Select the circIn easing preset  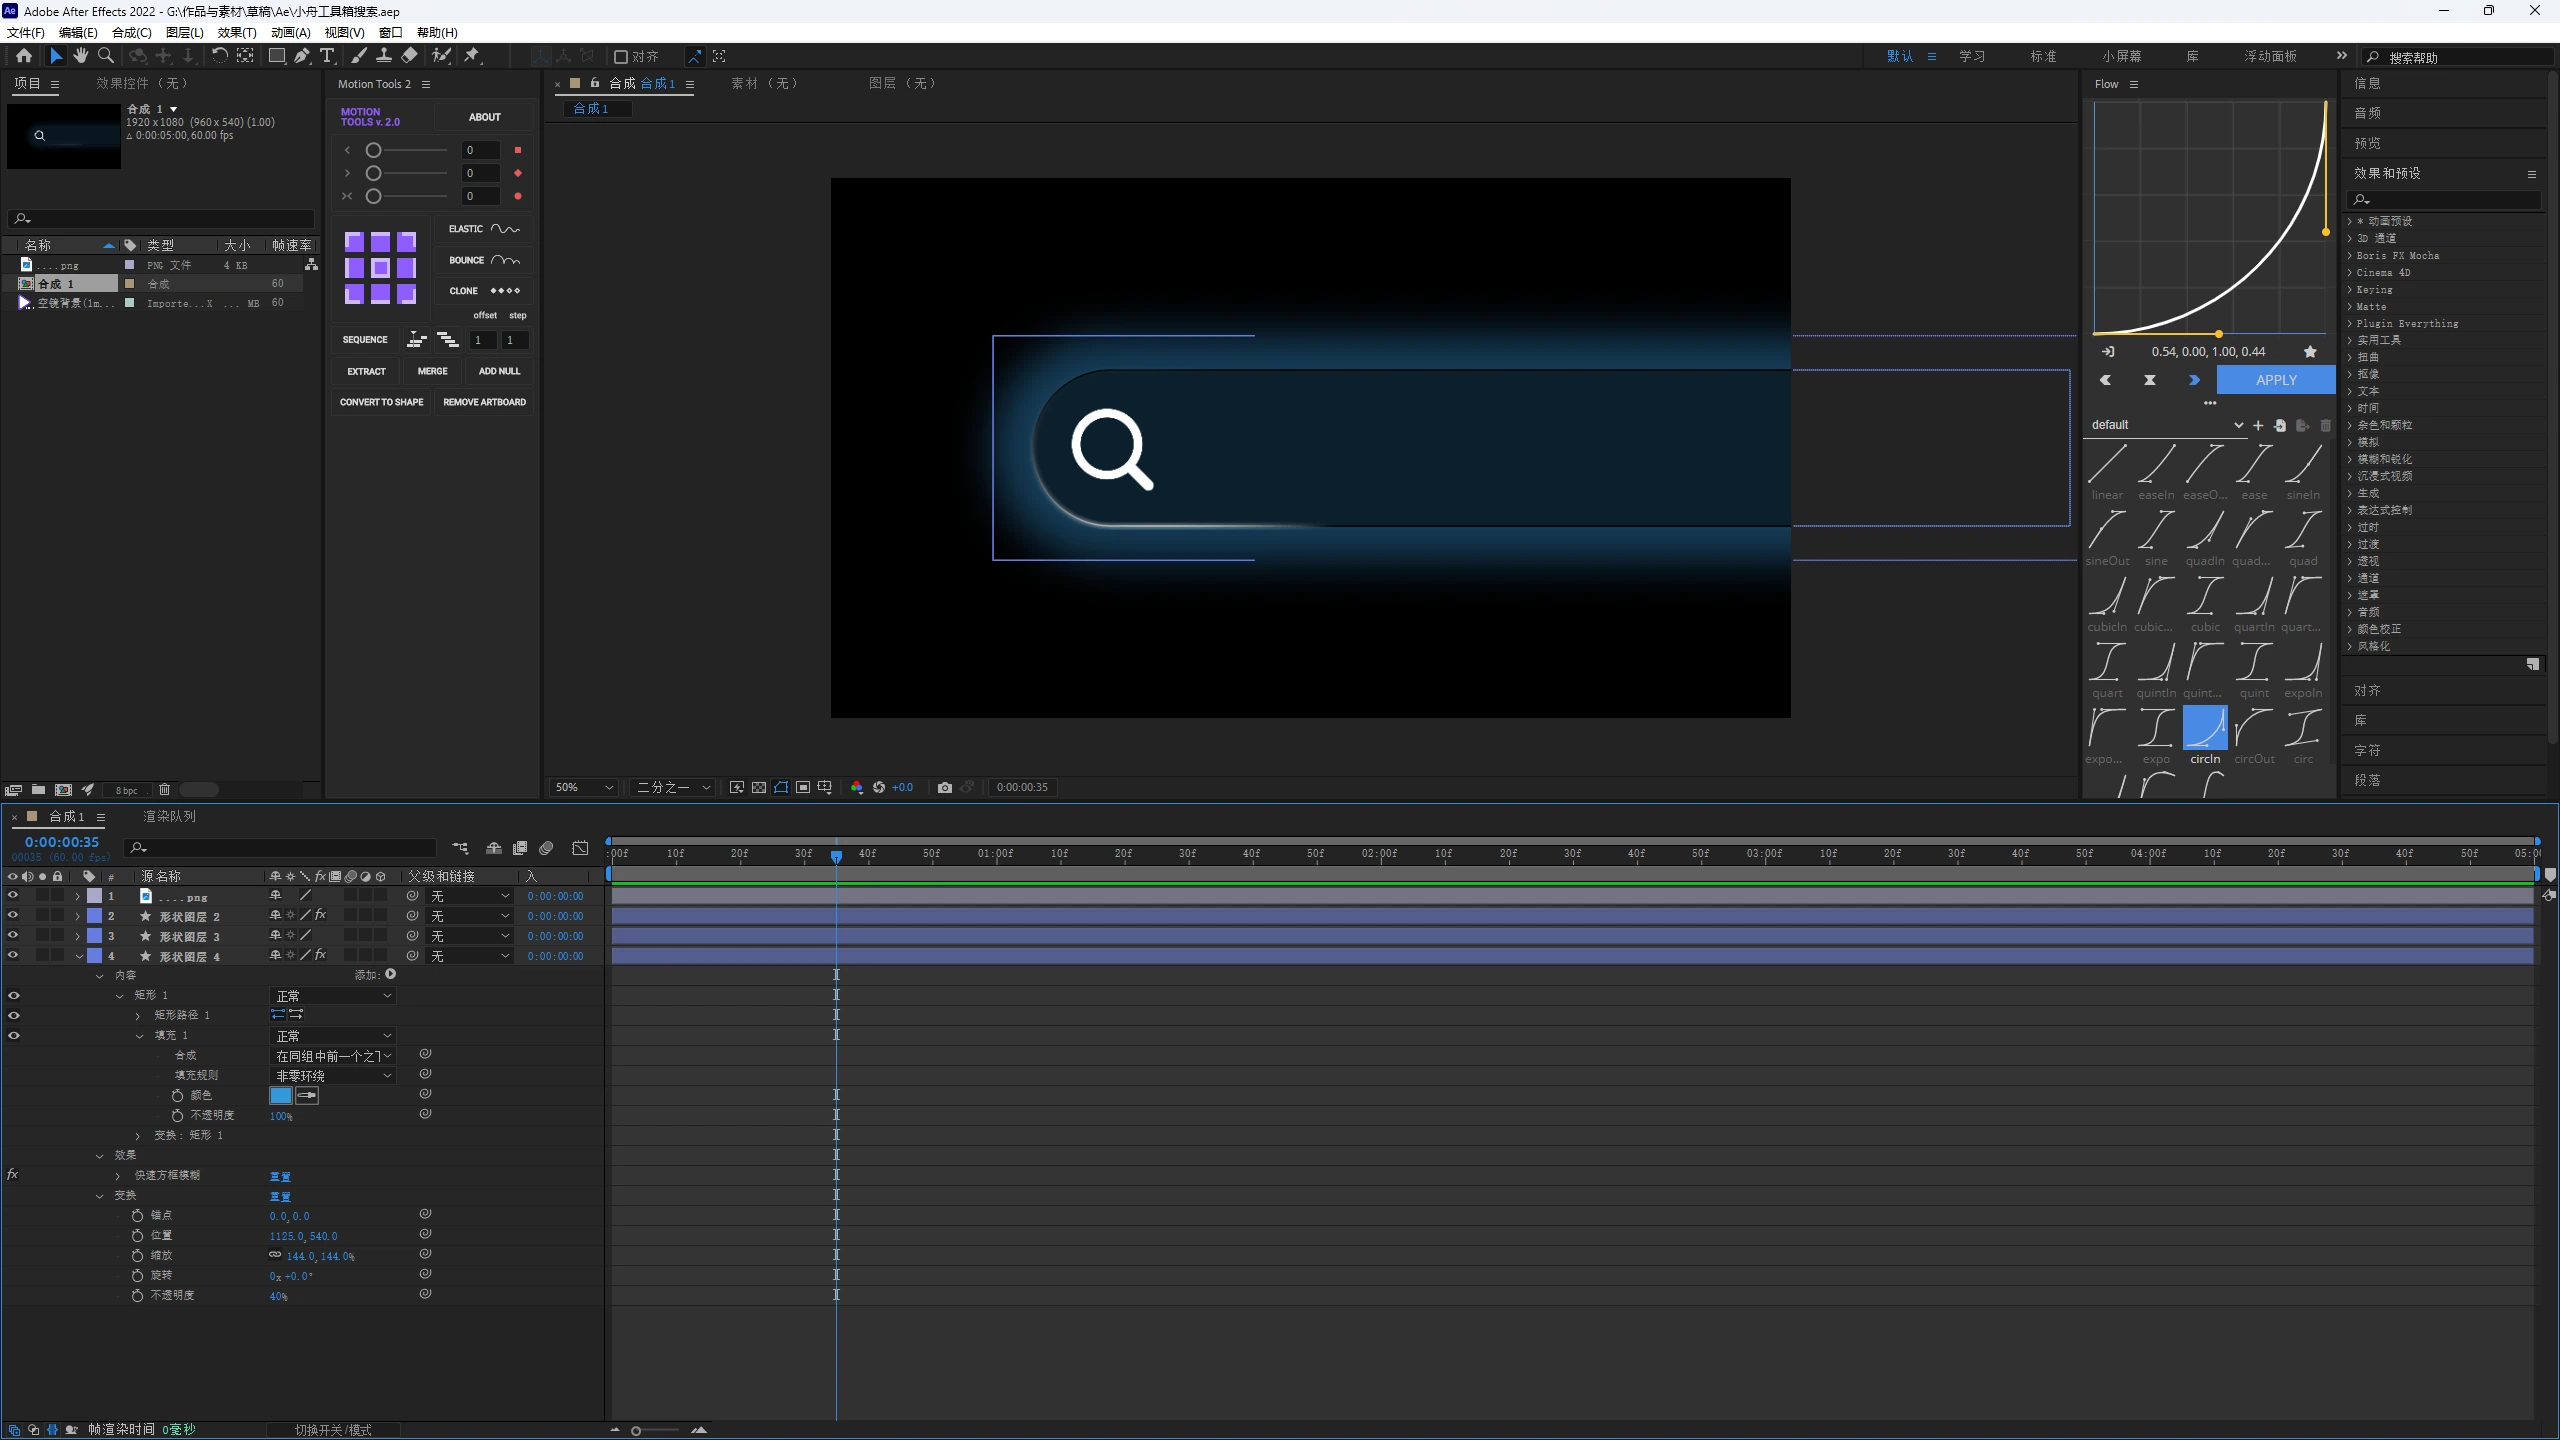(x=2204, y=729)
